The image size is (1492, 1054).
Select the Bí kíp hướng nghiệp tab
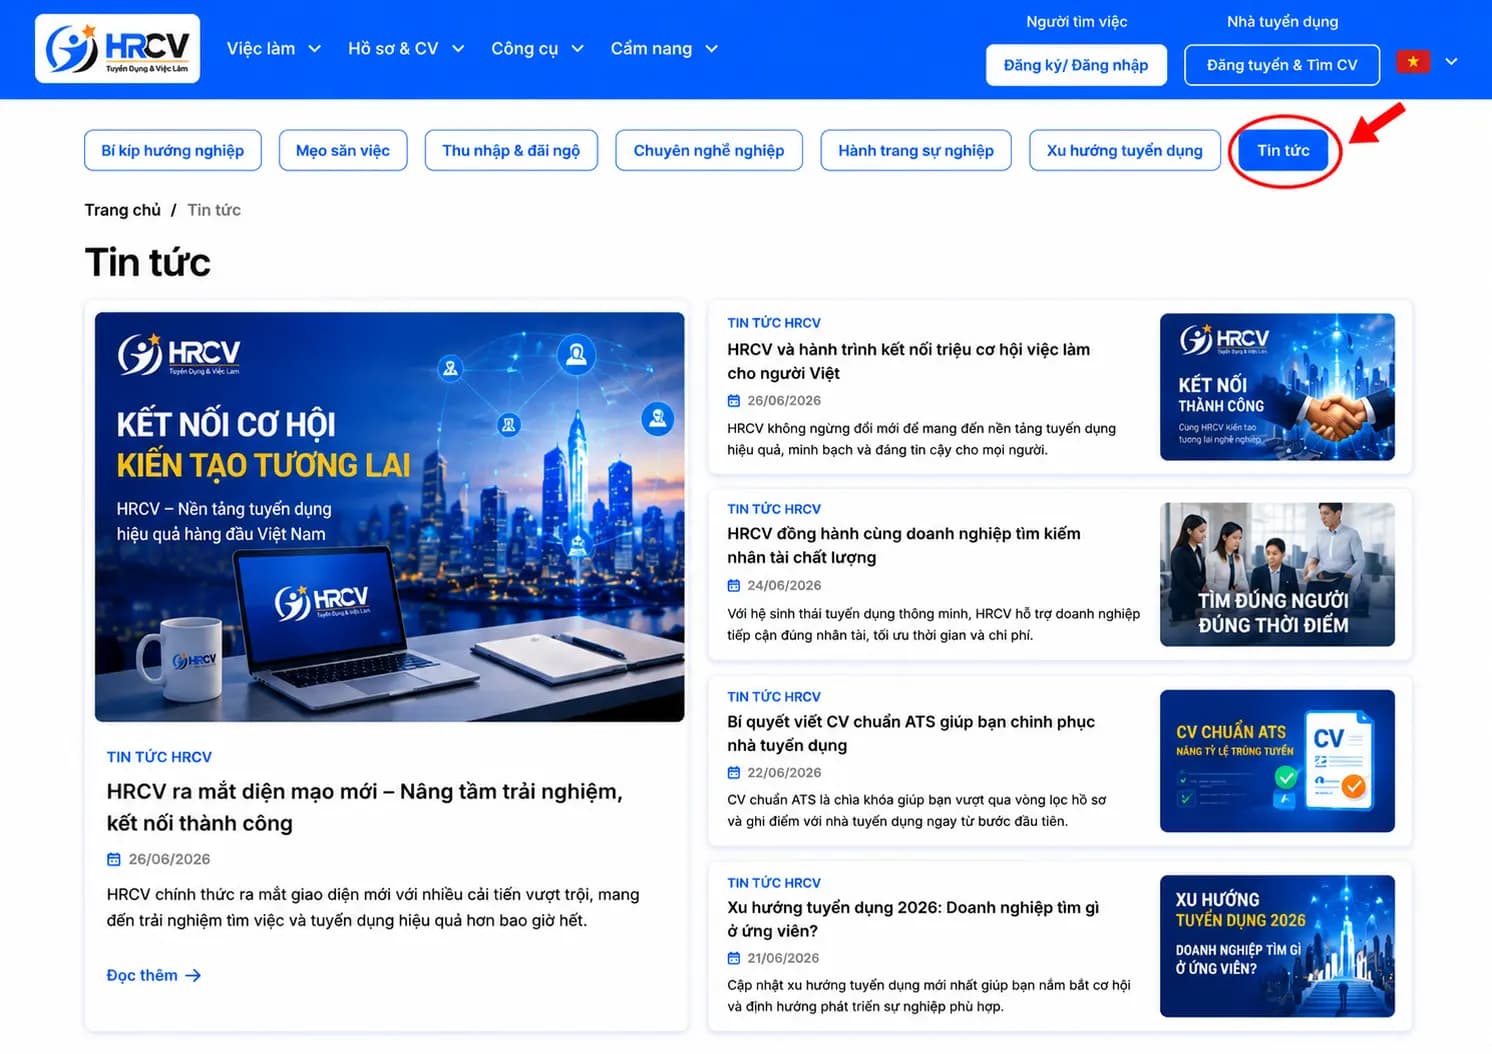[172, 150]
